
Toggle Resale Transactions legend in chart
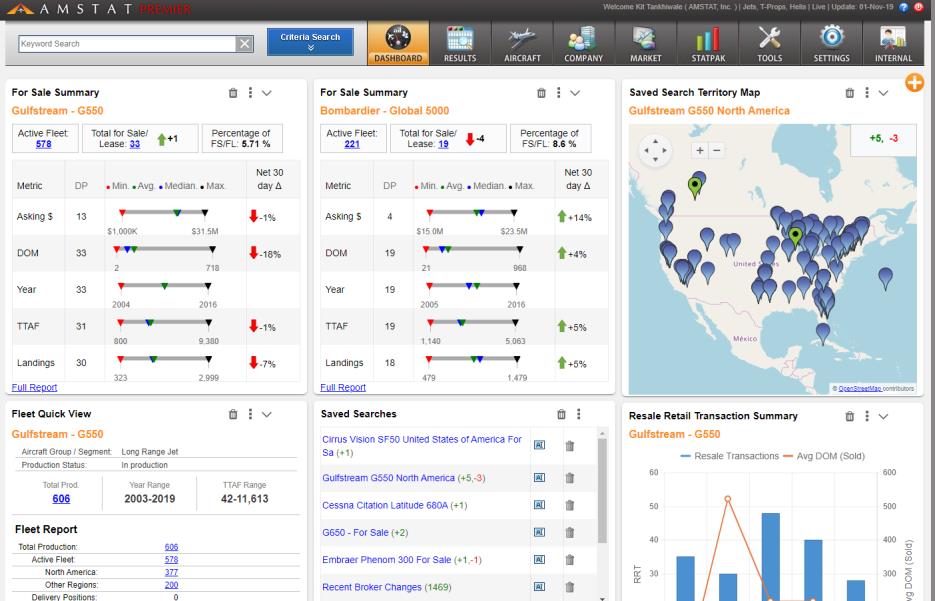click(x=729, y=456)
